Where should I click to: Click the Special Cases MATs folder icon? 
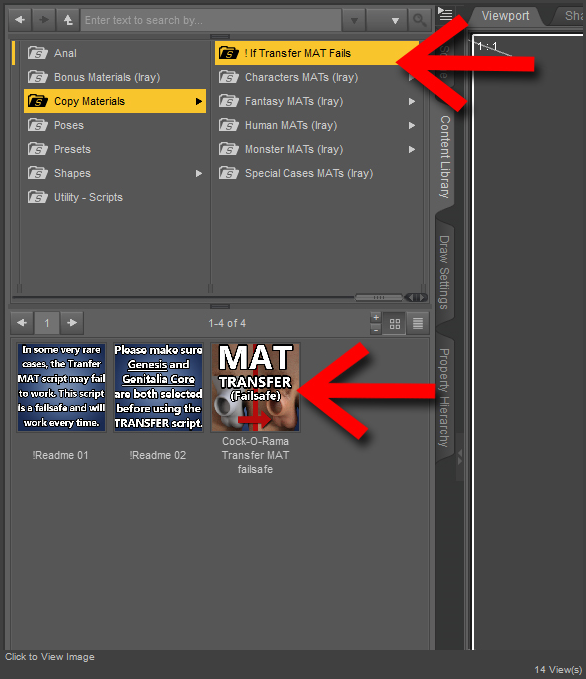click(x=229, y=173)
